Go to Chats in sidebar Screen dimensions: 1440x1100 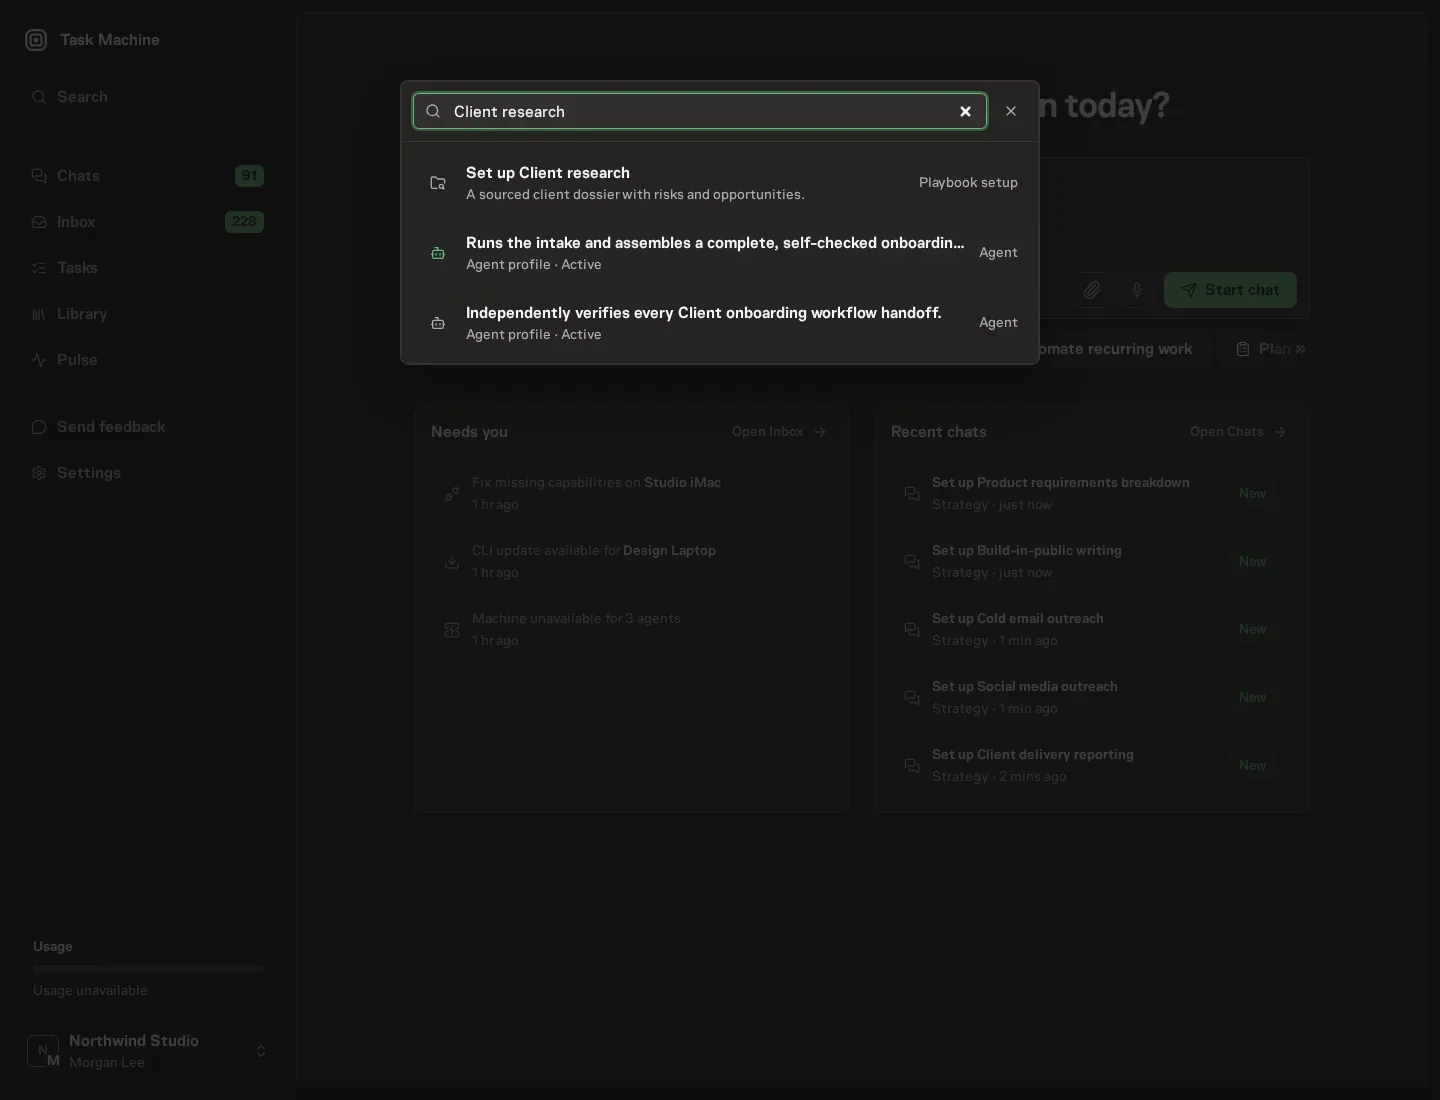148,176
